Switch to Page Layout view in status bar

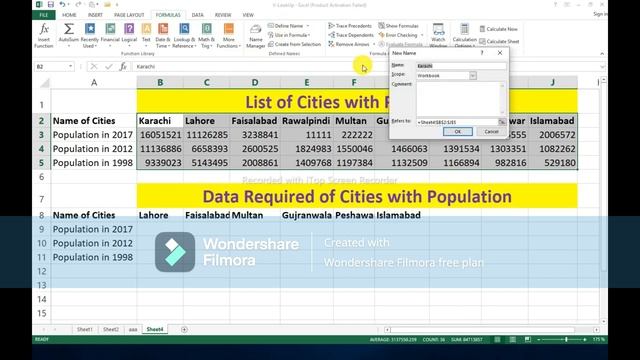point(512,339)
